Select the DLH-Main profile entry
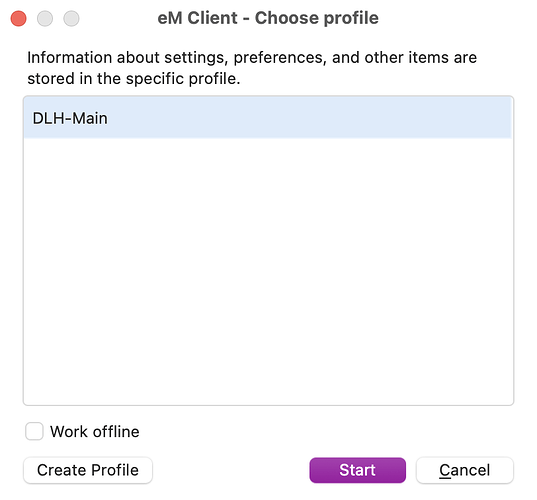 point(268,118)
